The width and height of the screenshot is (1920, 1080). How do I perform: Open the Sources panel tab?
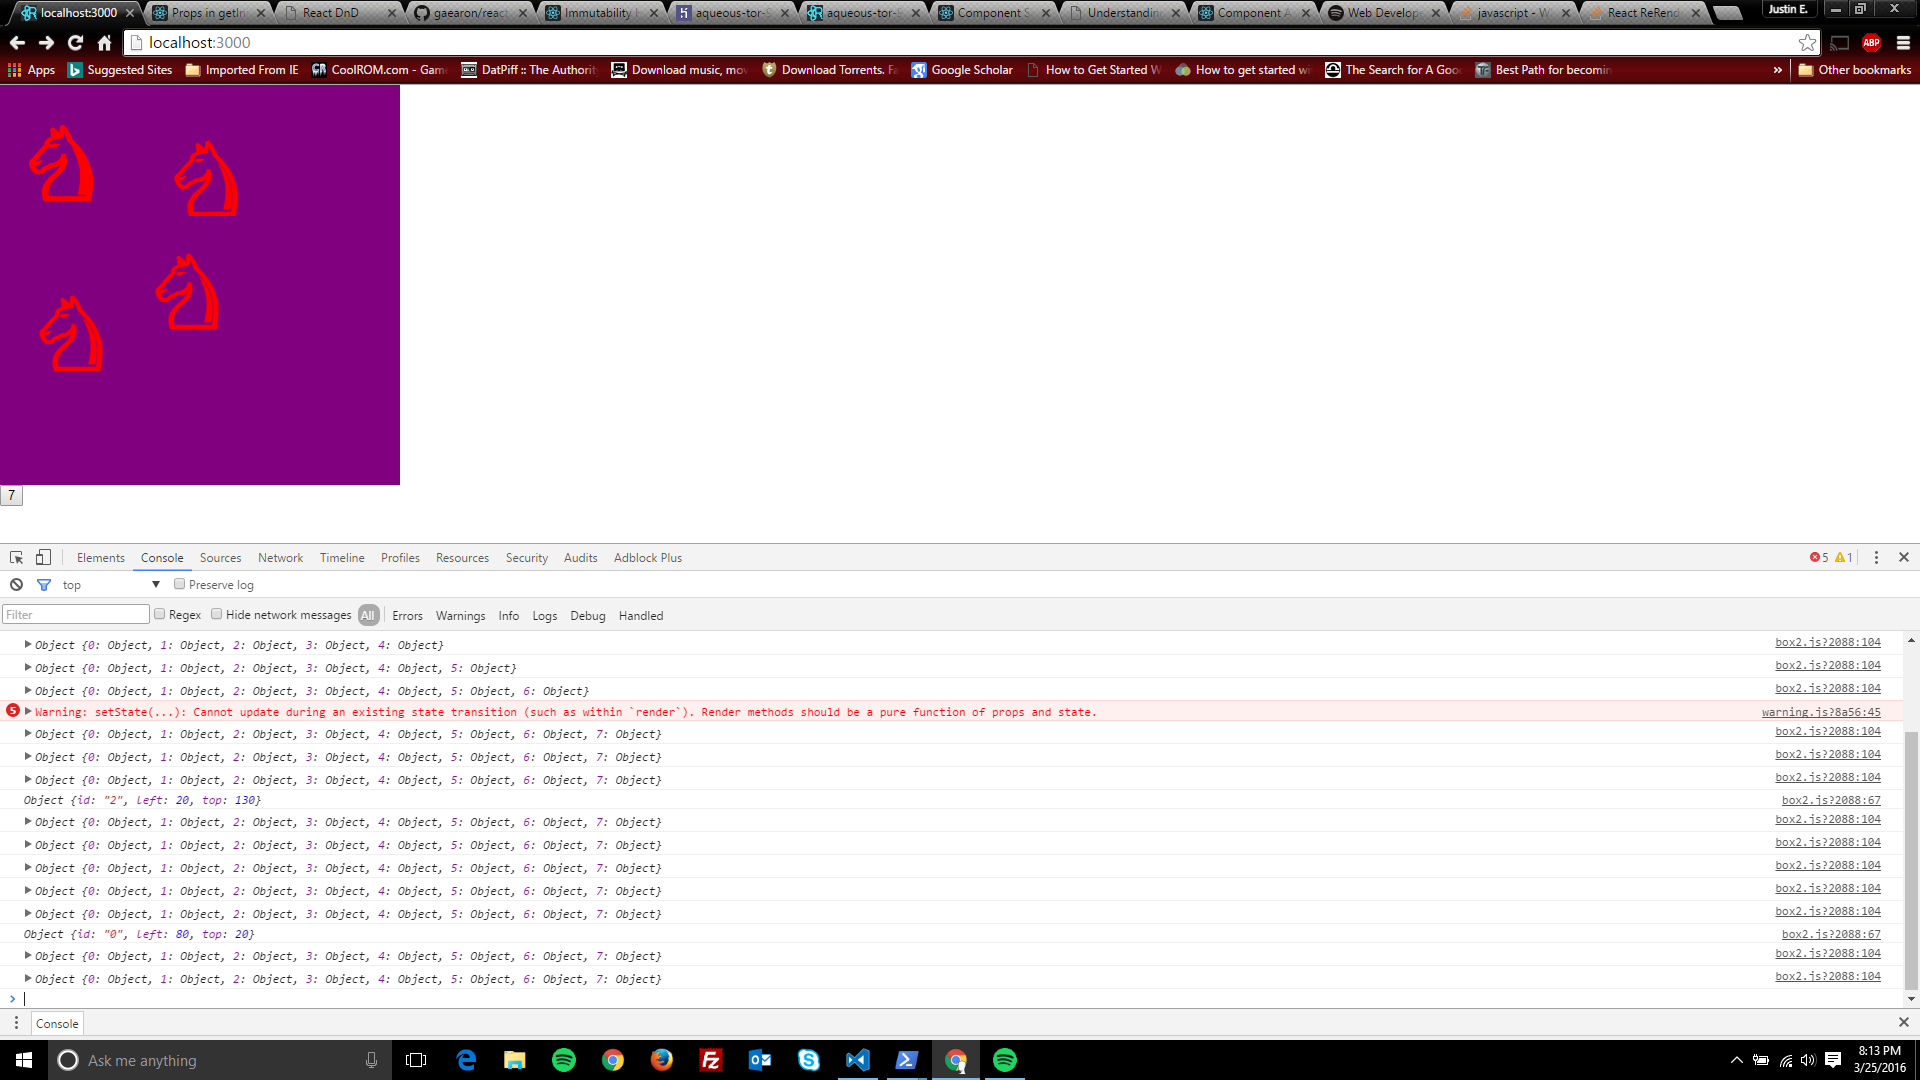(x=220, y=558)
